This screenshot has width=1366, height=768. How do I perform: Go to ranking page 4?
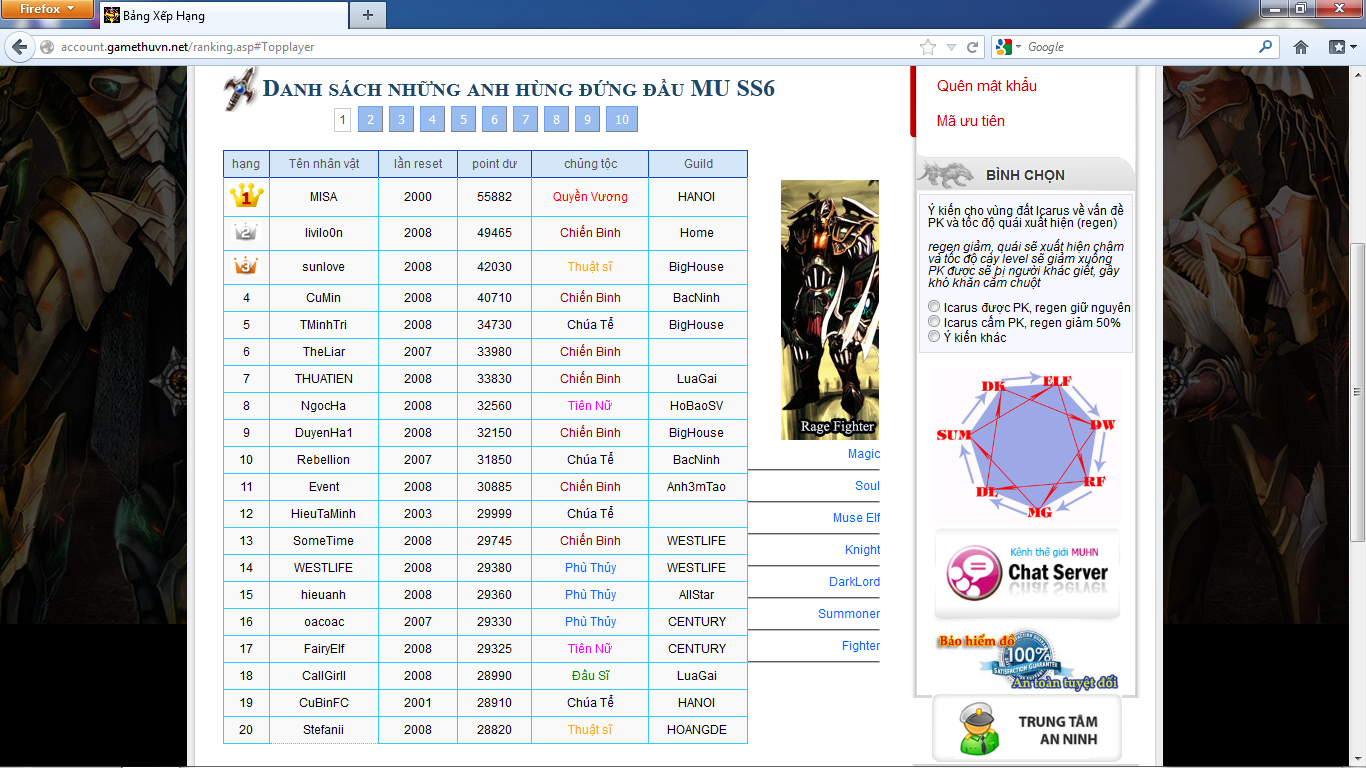pos(432,120)
